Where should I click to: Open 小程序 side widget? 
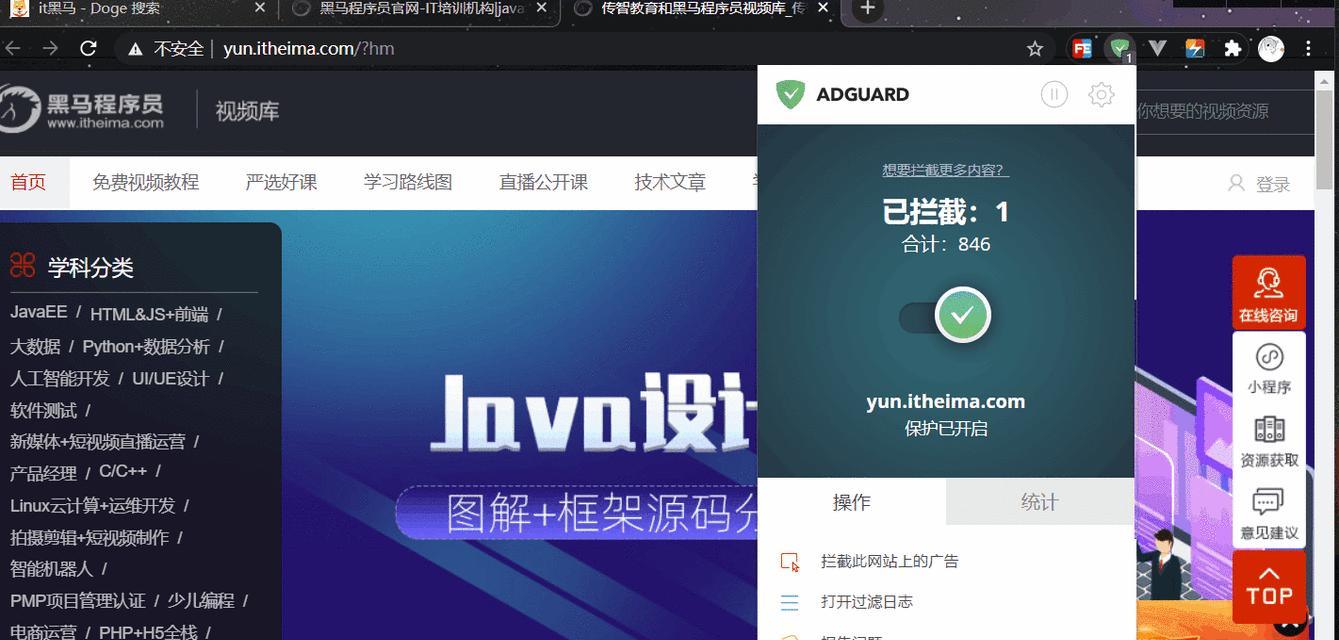(1269, 368)
